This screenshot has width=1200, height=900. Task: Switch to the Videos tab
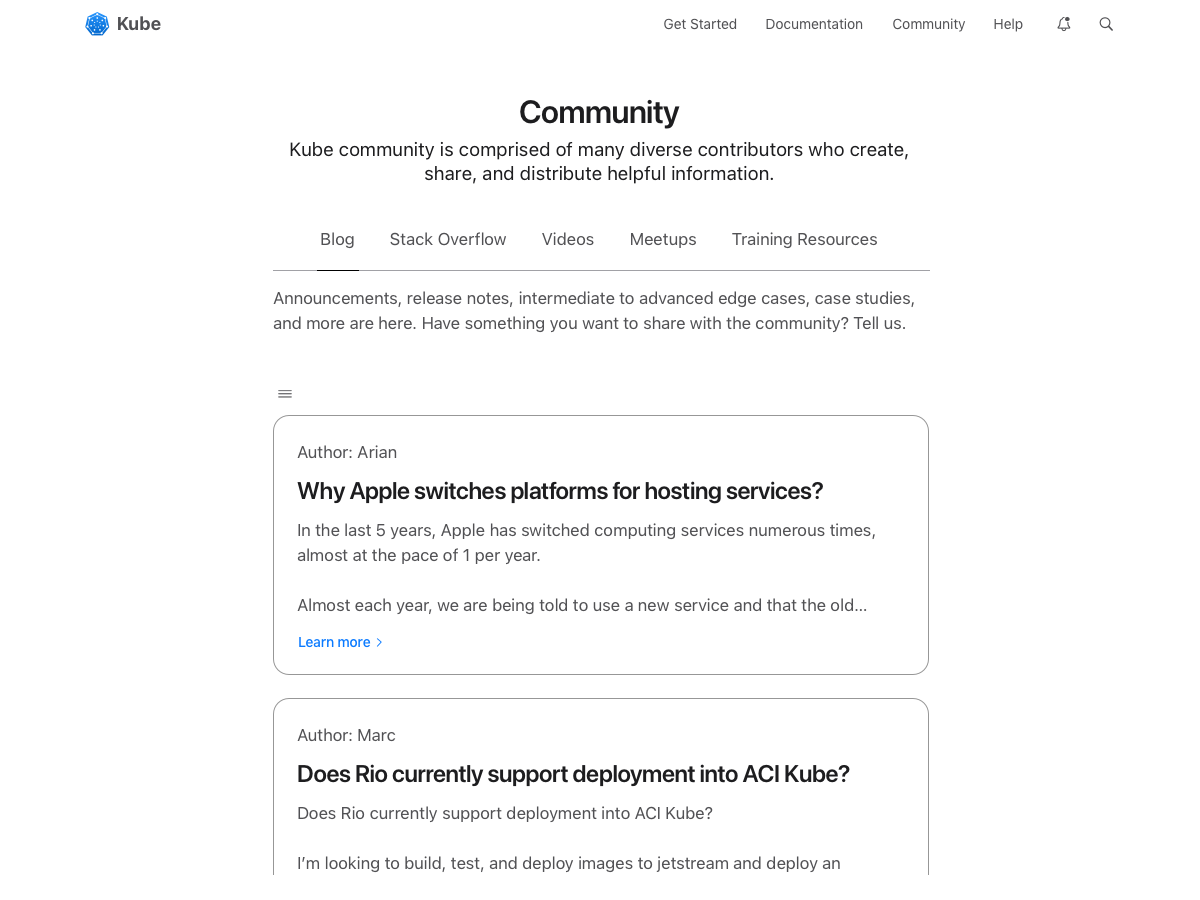[x=568, y=239]
